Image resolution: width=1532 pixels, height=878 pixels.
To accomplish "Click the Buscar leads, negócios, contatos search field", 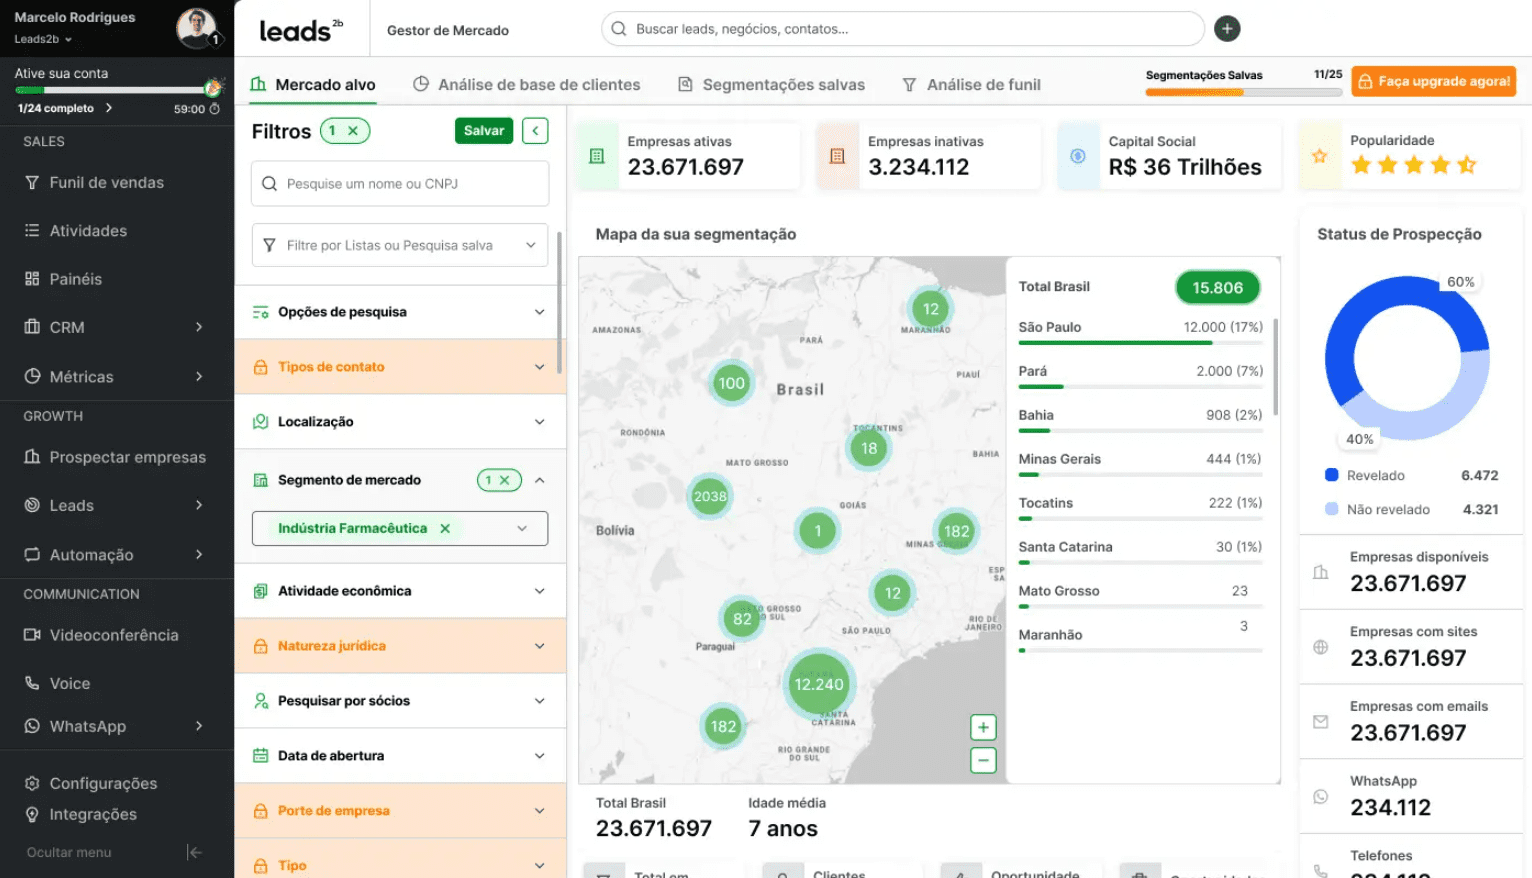I will point(903,29).
